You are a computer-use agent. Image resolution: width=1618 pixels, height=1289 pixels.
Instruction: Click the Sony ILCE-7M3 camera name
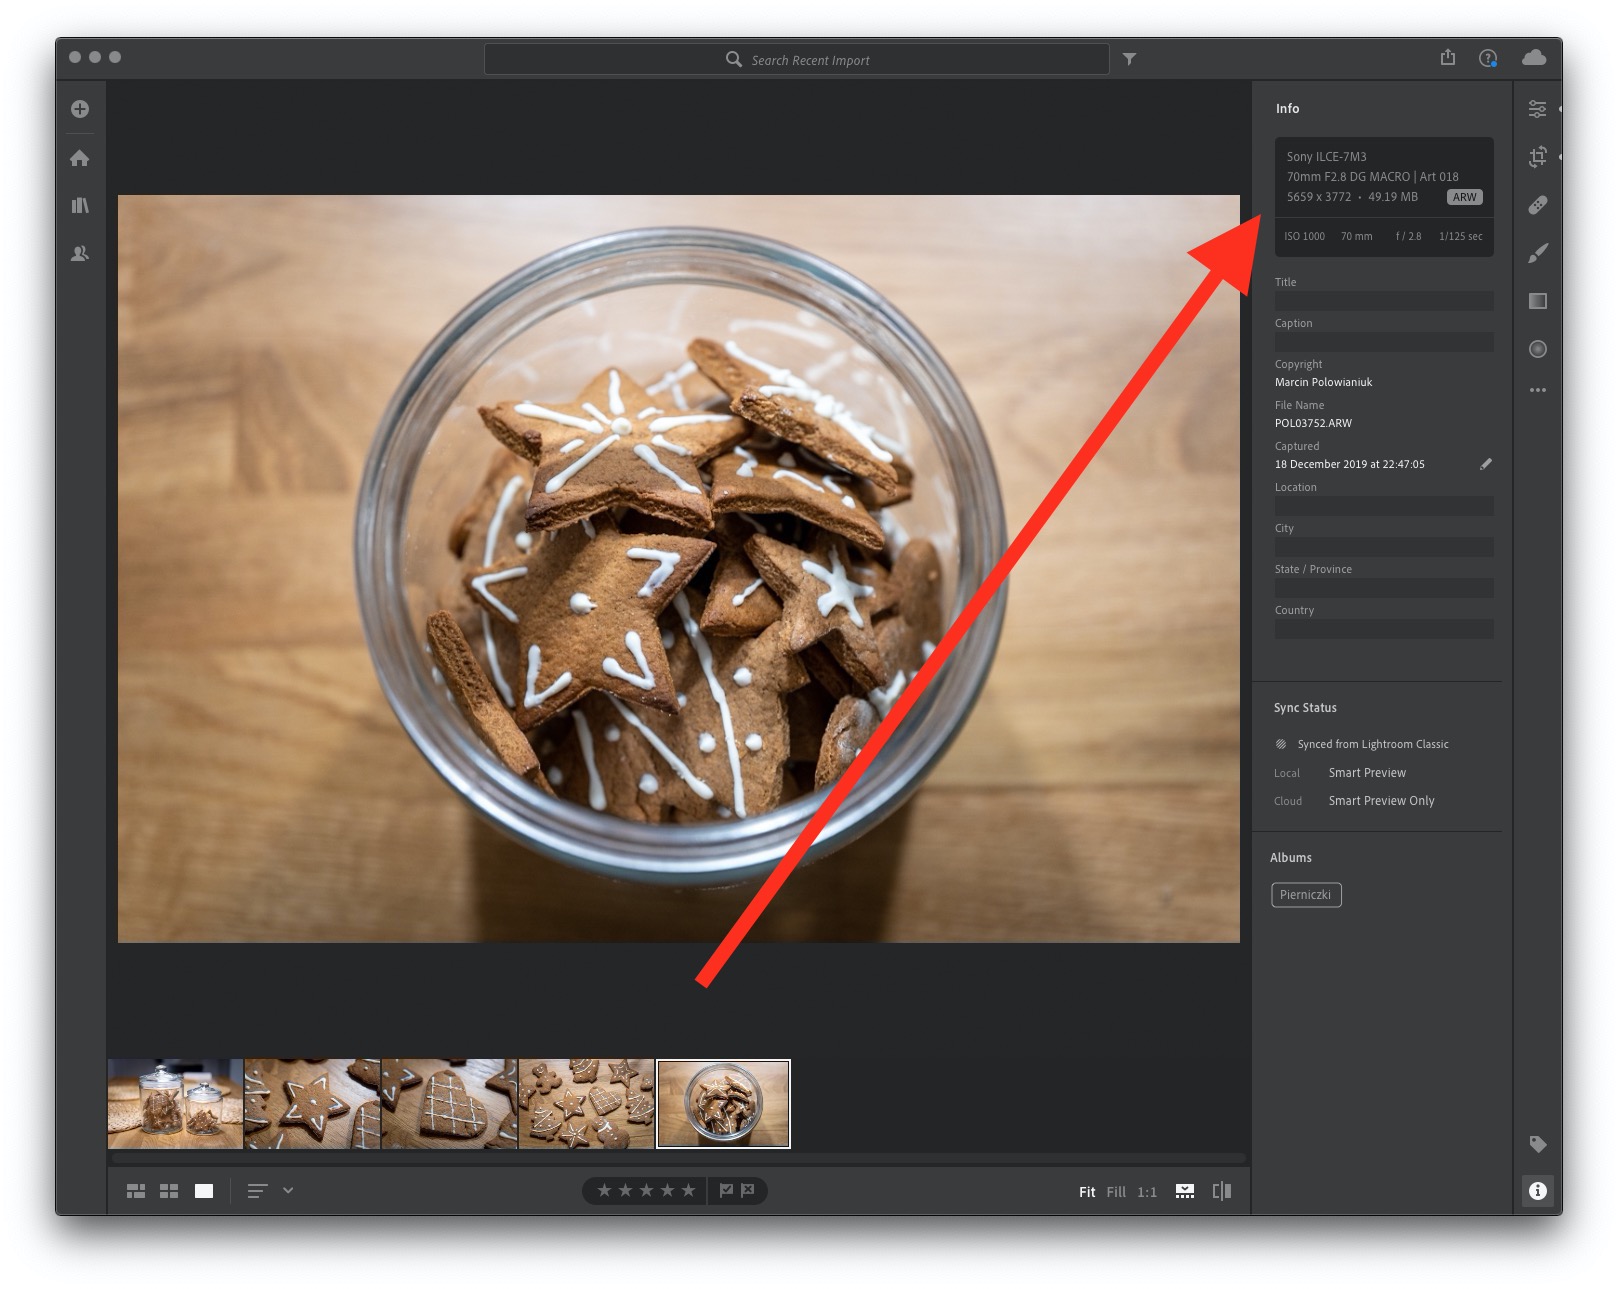pos(1326,157)
